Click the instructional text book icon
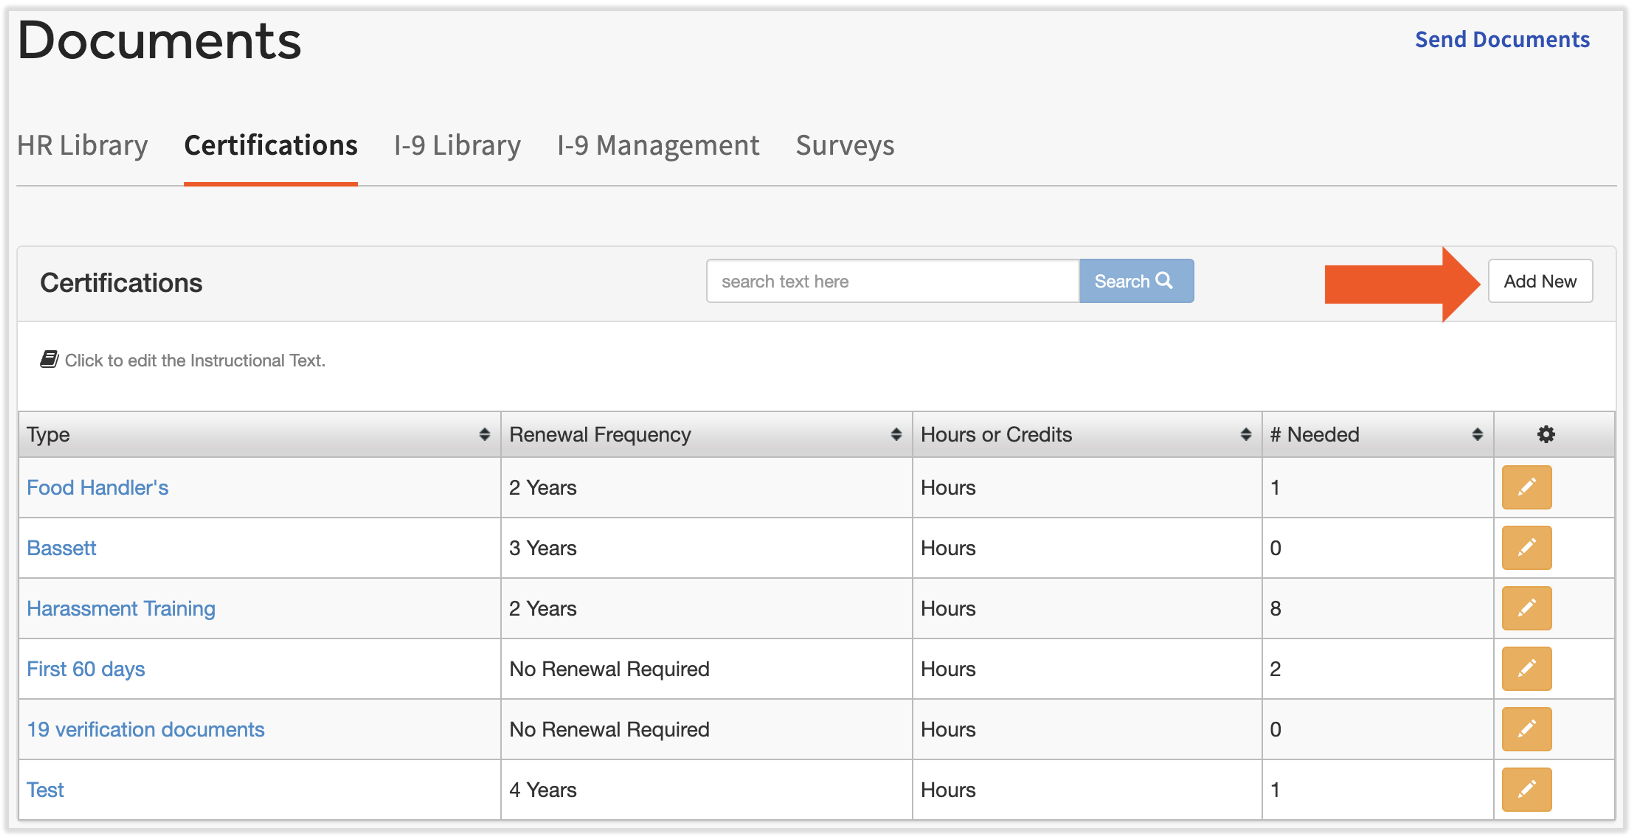 tap(49, 360)
